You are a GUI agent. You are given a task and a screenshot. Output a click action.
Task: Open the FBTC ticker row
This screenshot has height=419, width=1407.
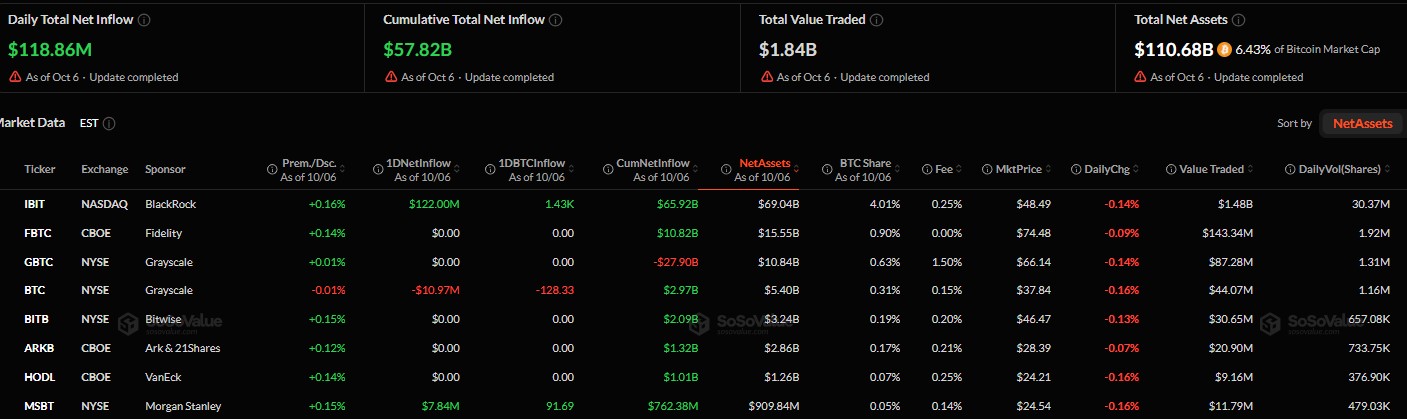(703, 233)
